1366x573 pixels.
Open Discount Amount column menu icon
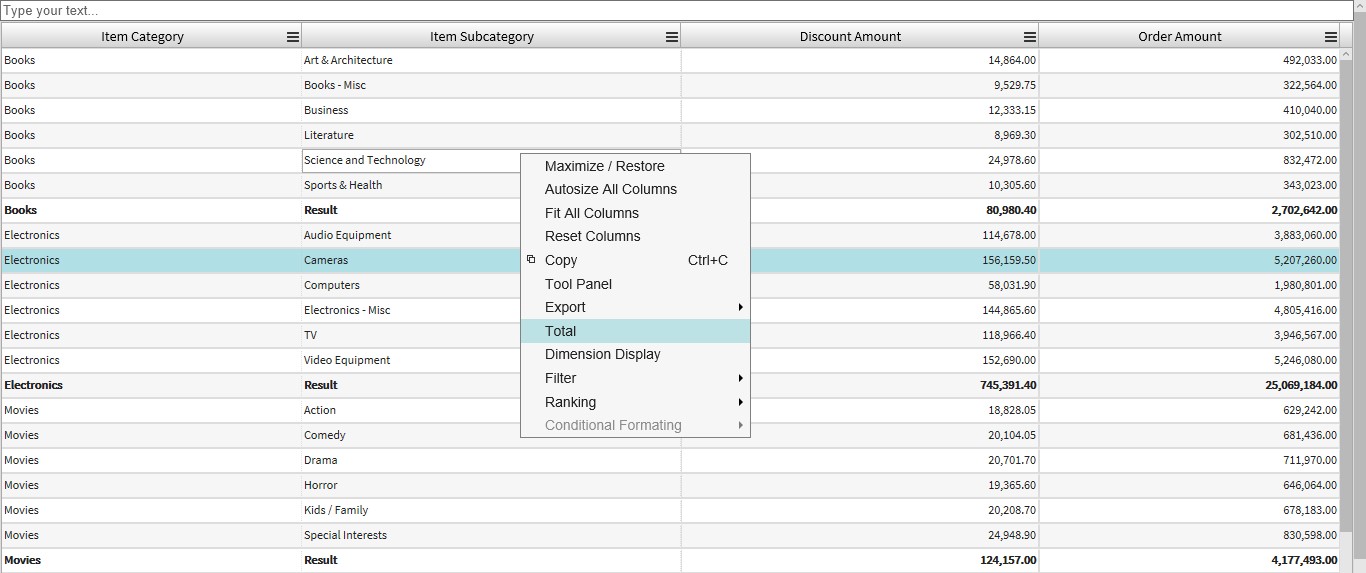(1030, 37)
